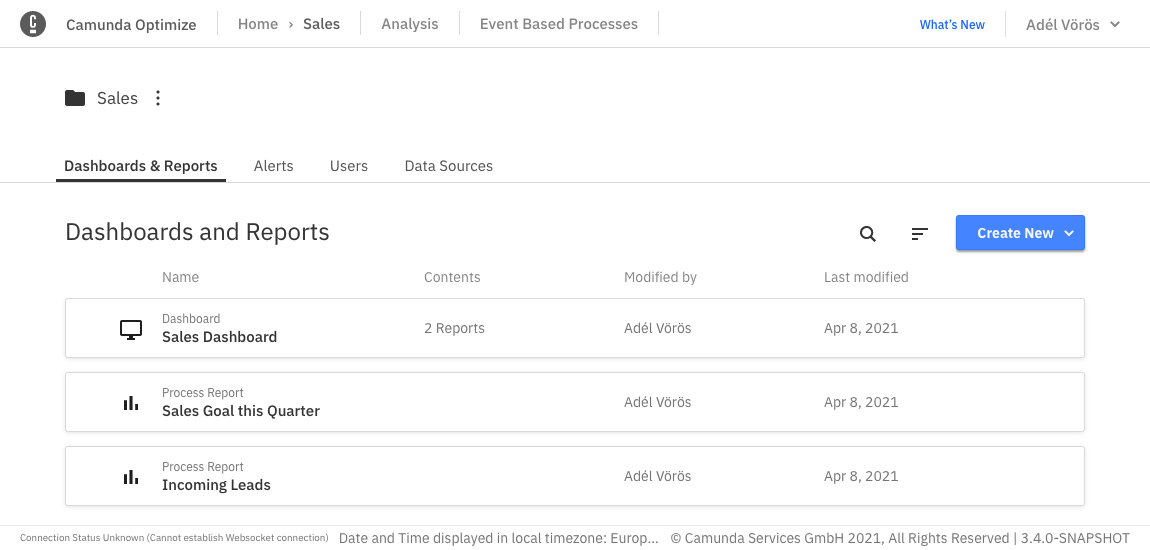Screen dimensions: 1150x550
Task: Click the Incoming Leads bar chart icon
Action: [131, 477]
